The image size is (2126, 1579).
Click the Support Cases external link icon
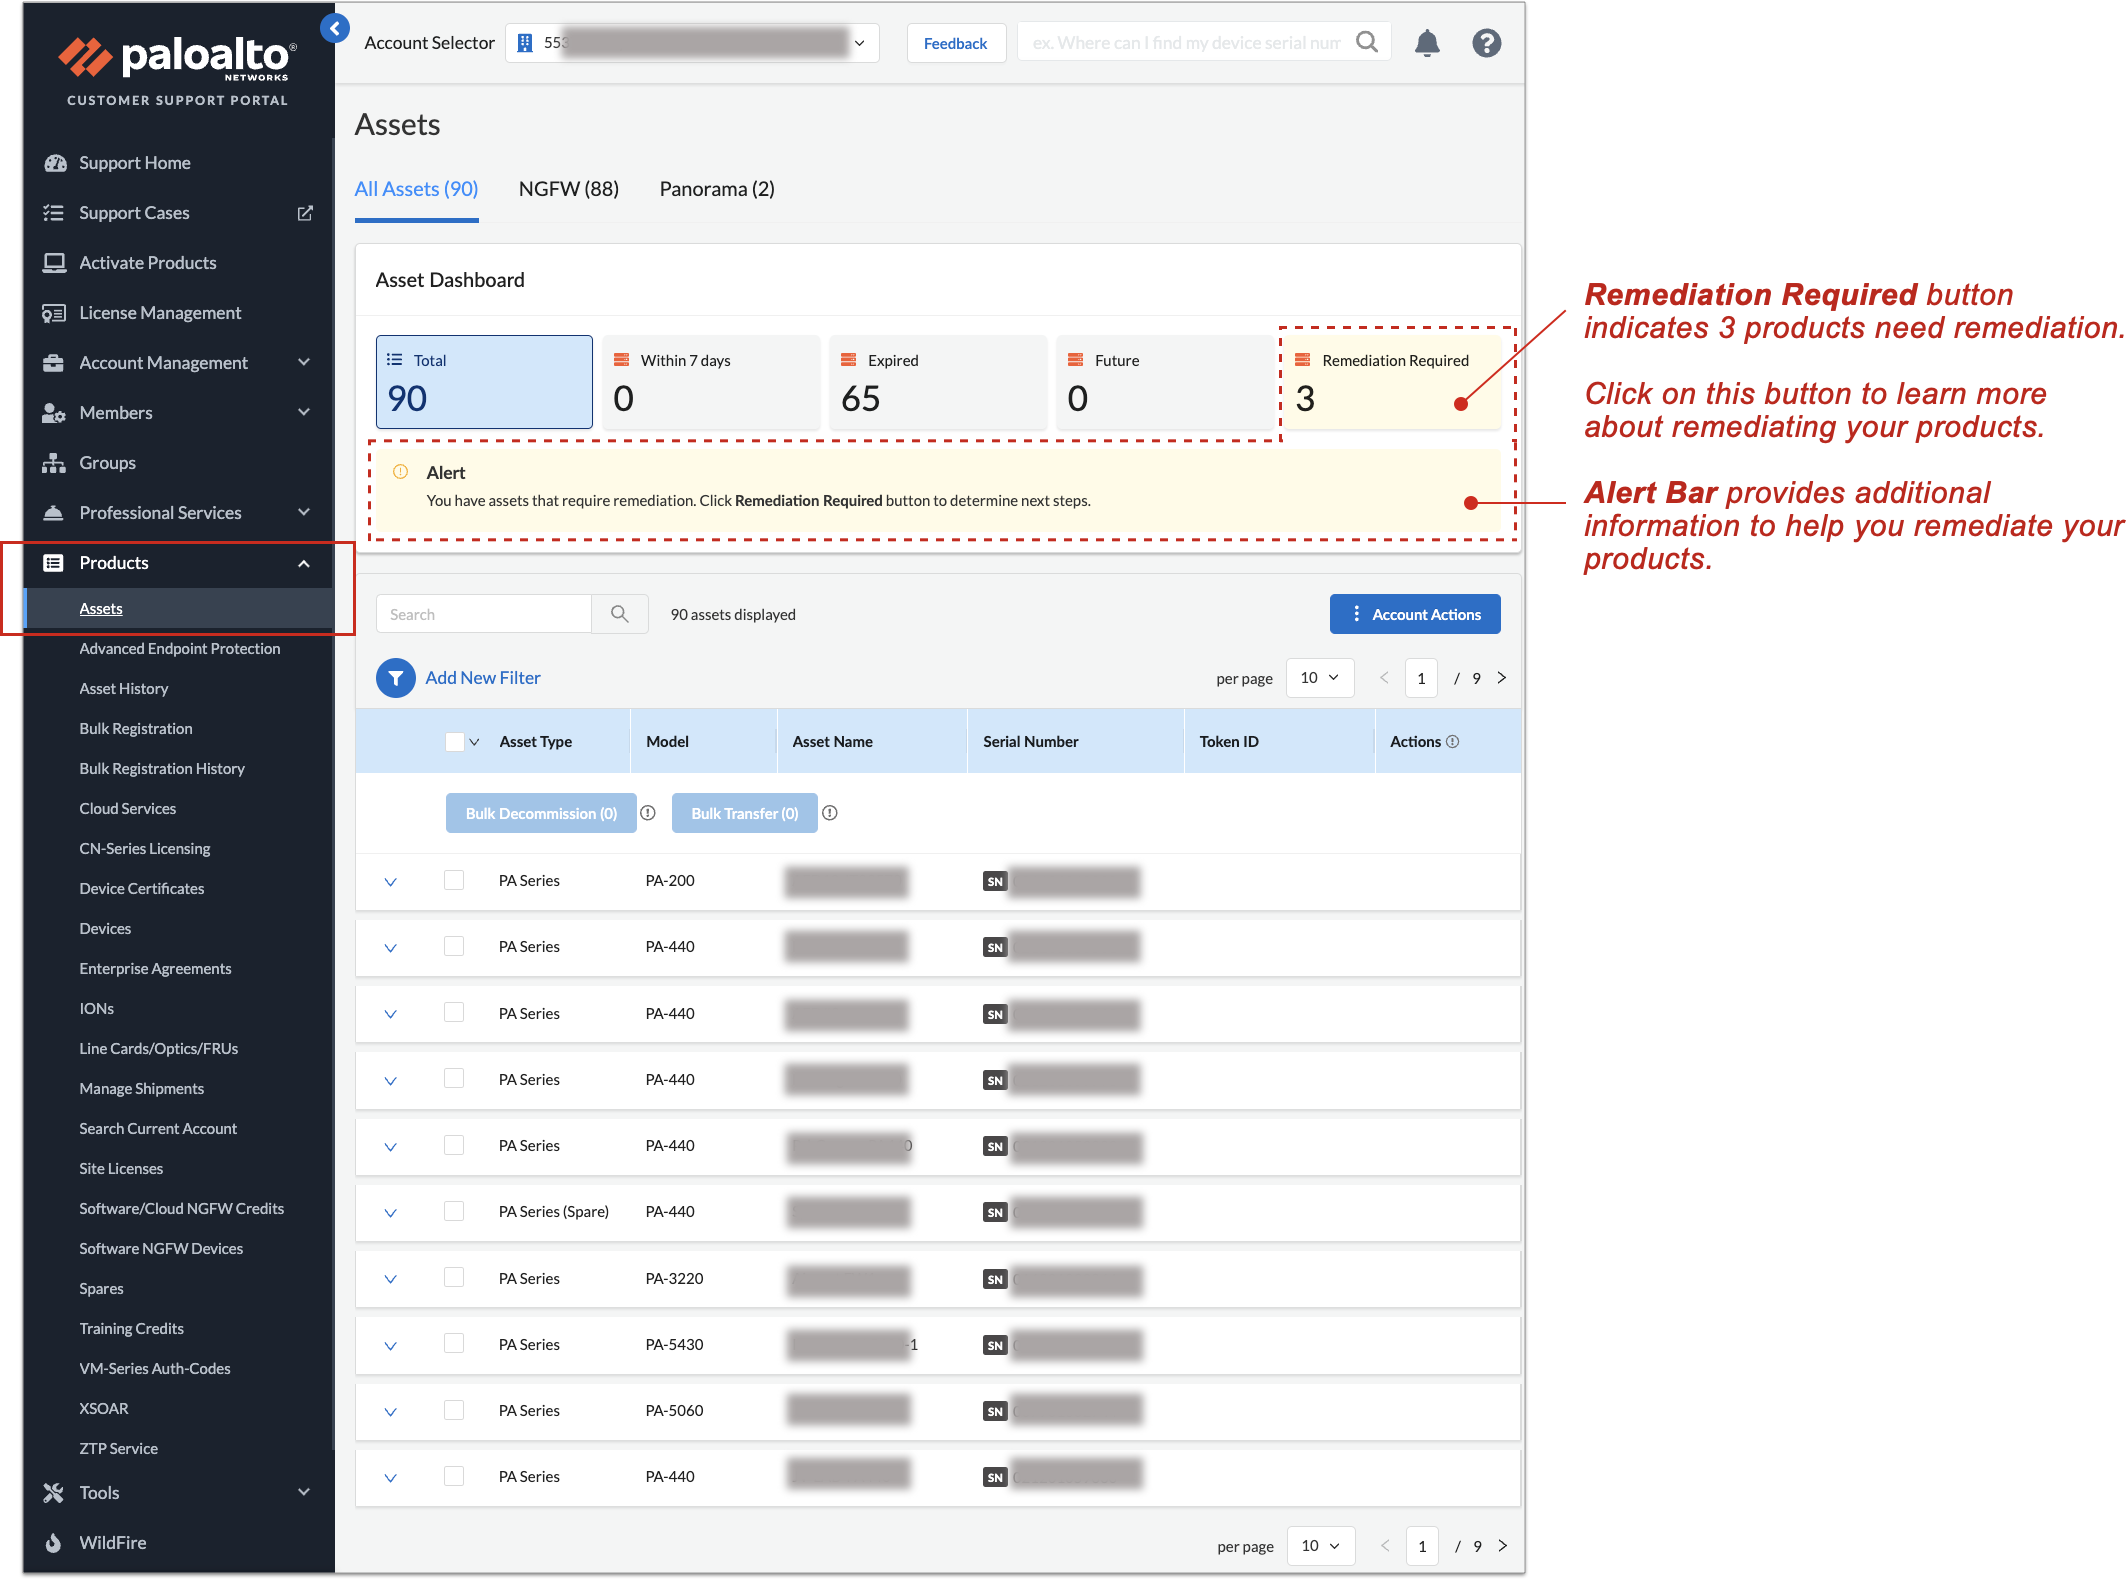click(305, 213)
